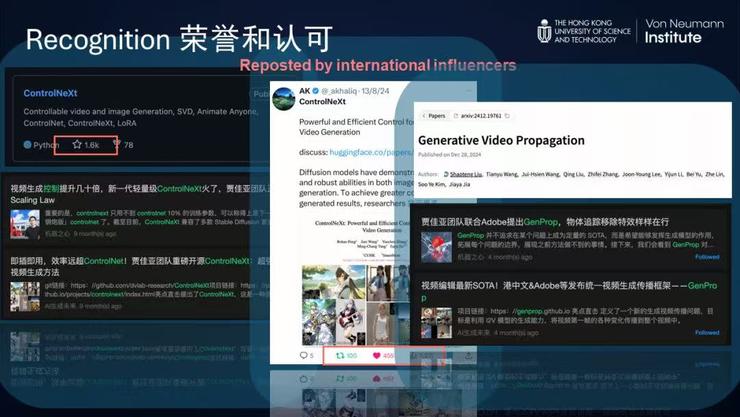Open the huggingface.co/papers discussion link

(371, 152)
